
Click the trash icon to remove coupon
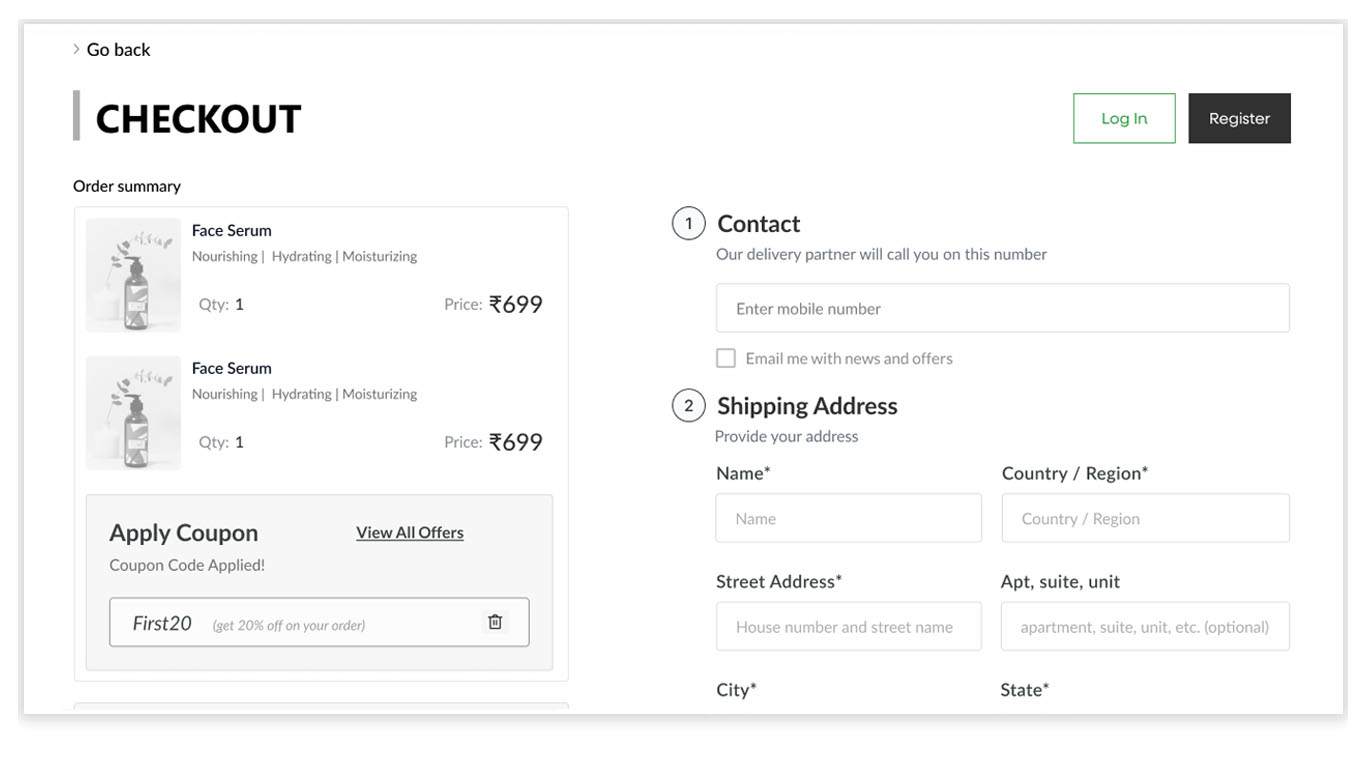point(494,622)
